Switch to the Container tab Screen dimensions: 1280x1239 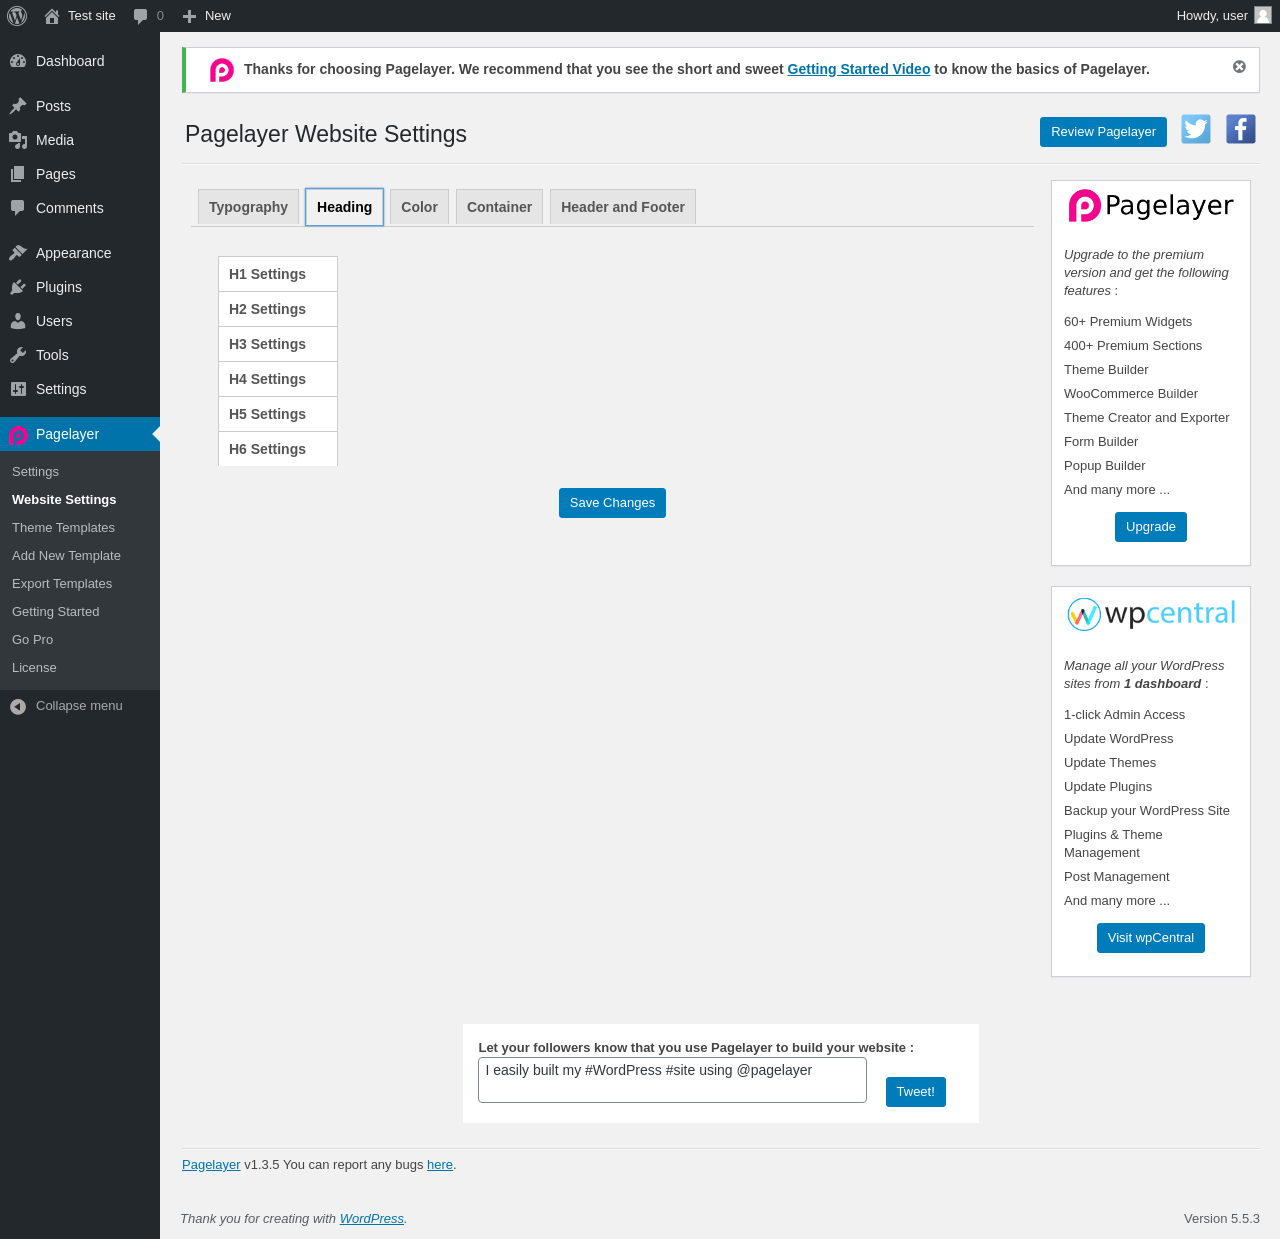point(499,207)
